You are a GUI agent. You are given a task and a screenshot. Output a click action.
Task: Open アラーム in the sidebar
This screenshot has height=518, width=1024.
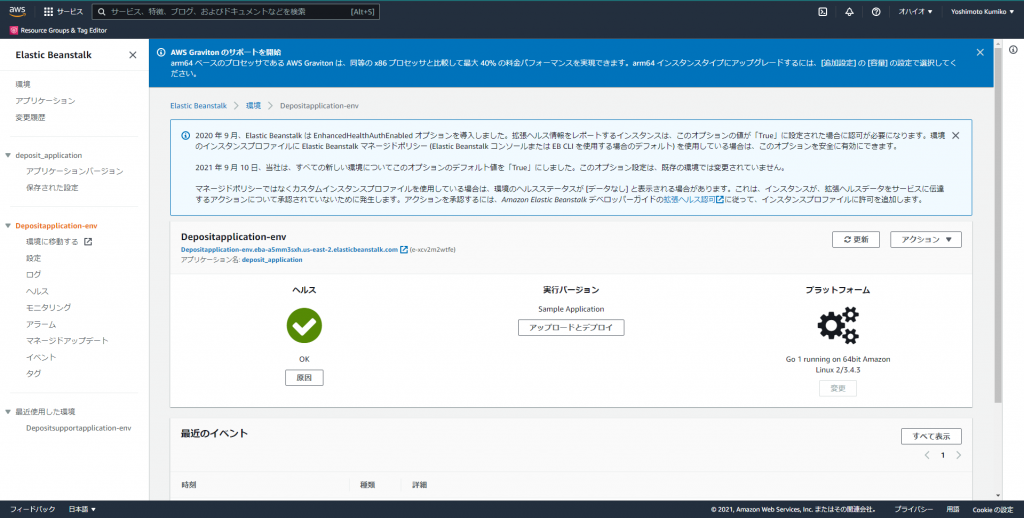coord(41,324)
